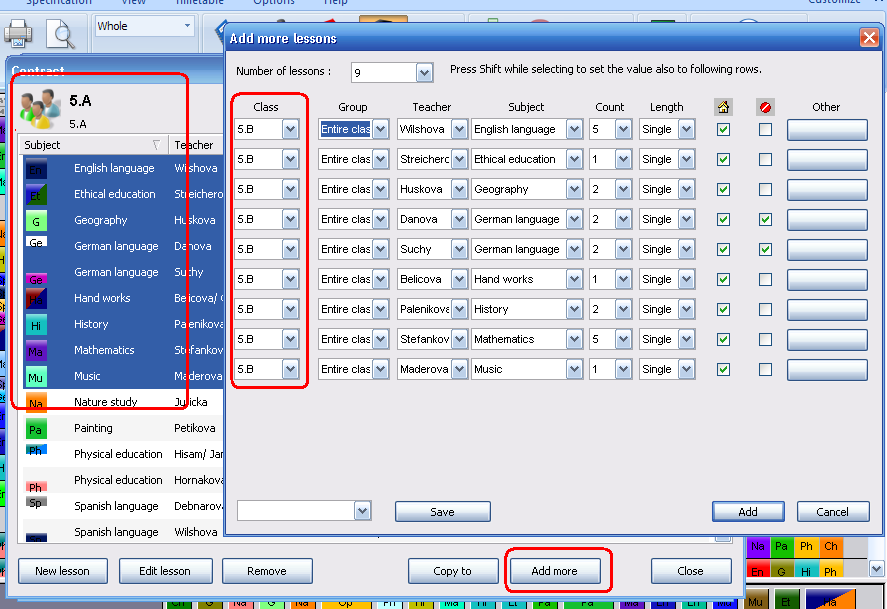887x609 pixels.
Task: Click the Other button for Music row
Action: [827, 369]
